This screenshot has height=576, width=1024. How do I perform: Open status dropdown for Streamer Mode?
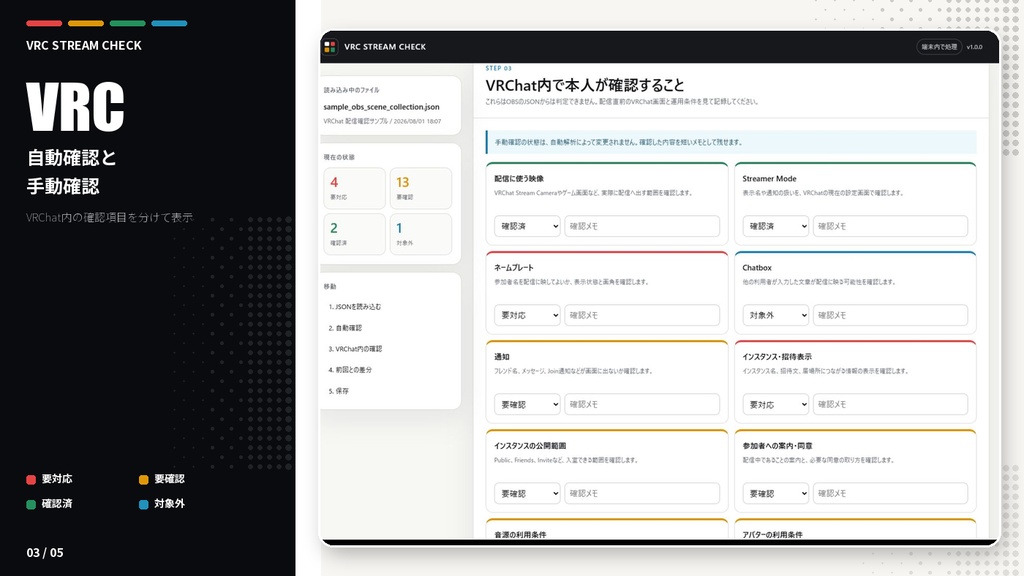point(775,226)
